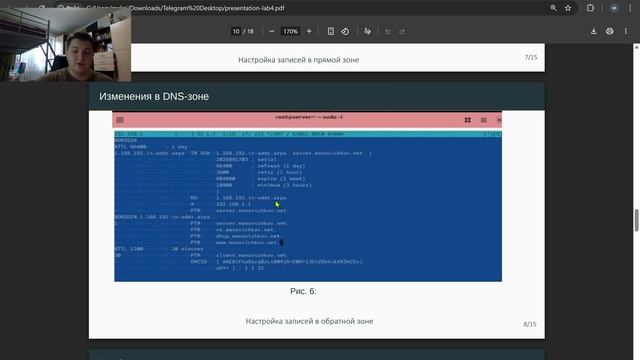The width and height of the screenshot is (640, 360).
Task: Click the caption 'Рис. 6:'
Action: tap(303, 291)
